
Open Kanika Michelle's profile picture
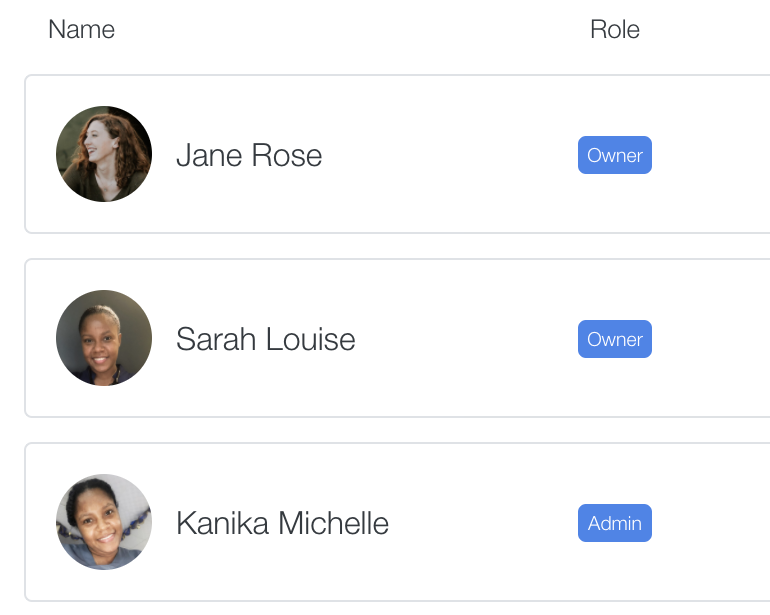click(x=104, y=522)
